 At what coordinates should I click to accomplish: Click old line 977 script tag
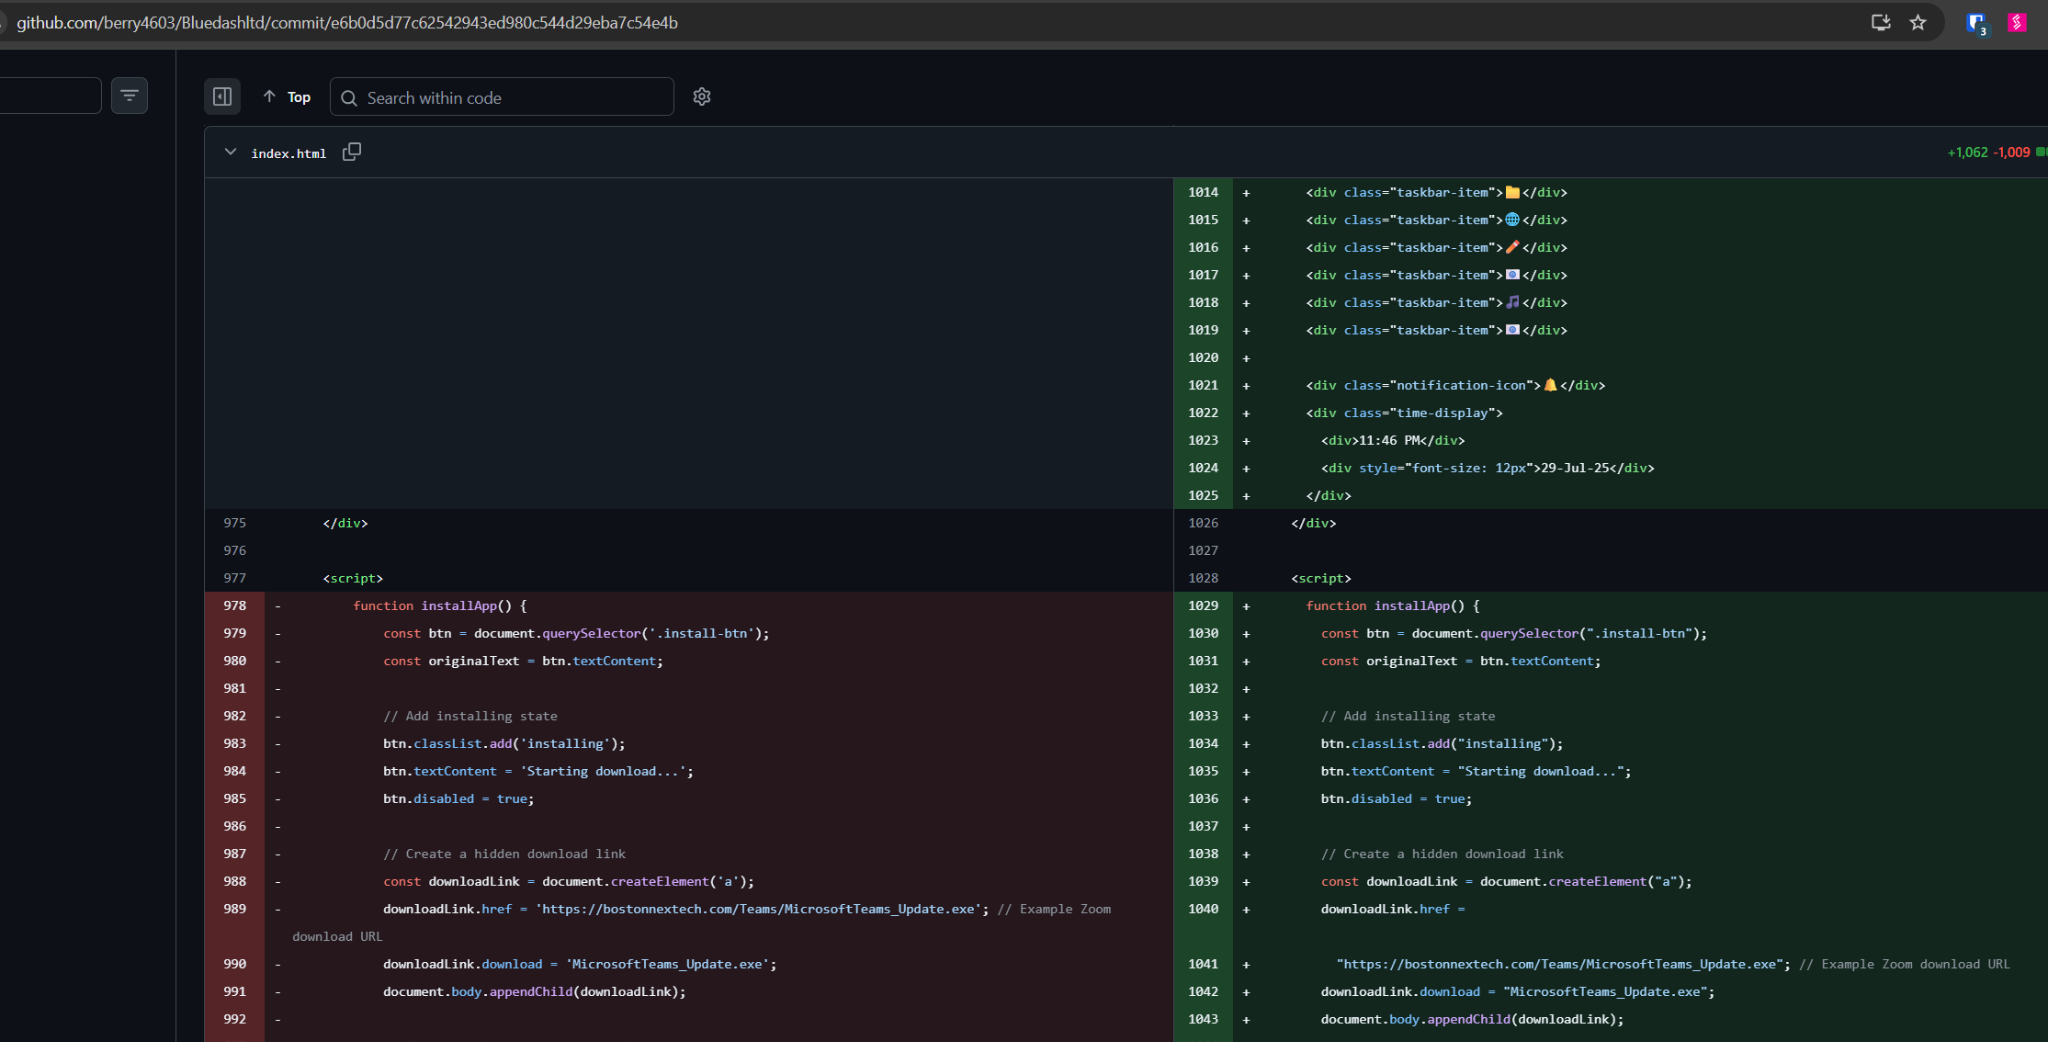click(x=353, y=578)
